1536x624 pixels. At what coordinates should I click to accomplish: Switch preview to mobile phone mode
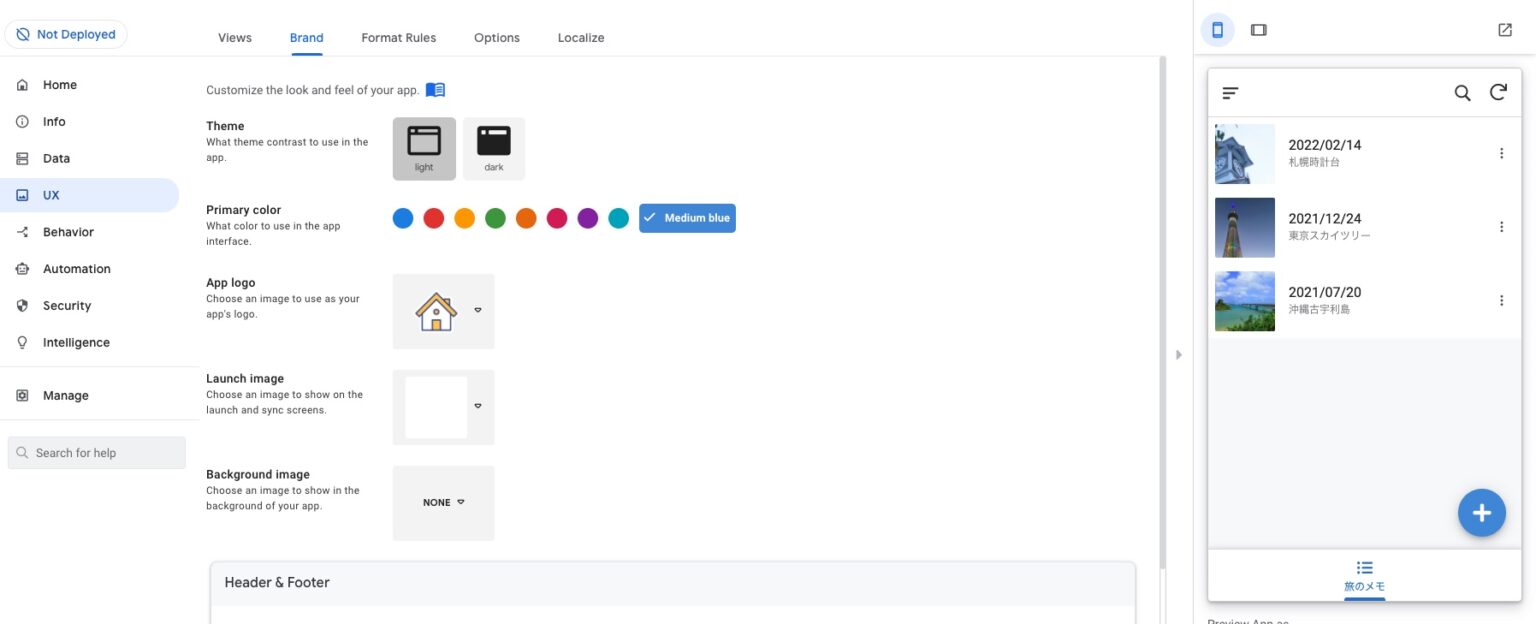coord(1217,29)
